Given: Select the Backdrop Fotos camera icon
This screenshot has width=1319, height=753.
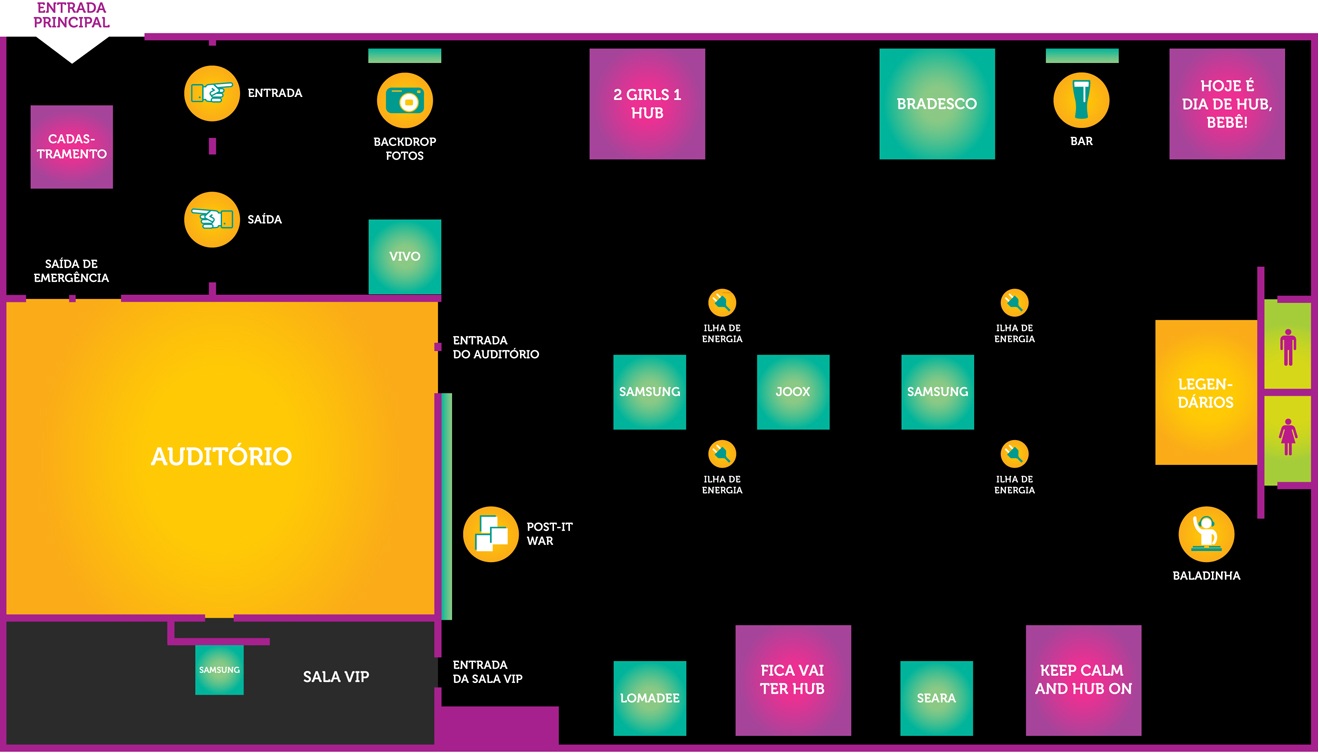Looking at the screenshot, I should [405, 100].
